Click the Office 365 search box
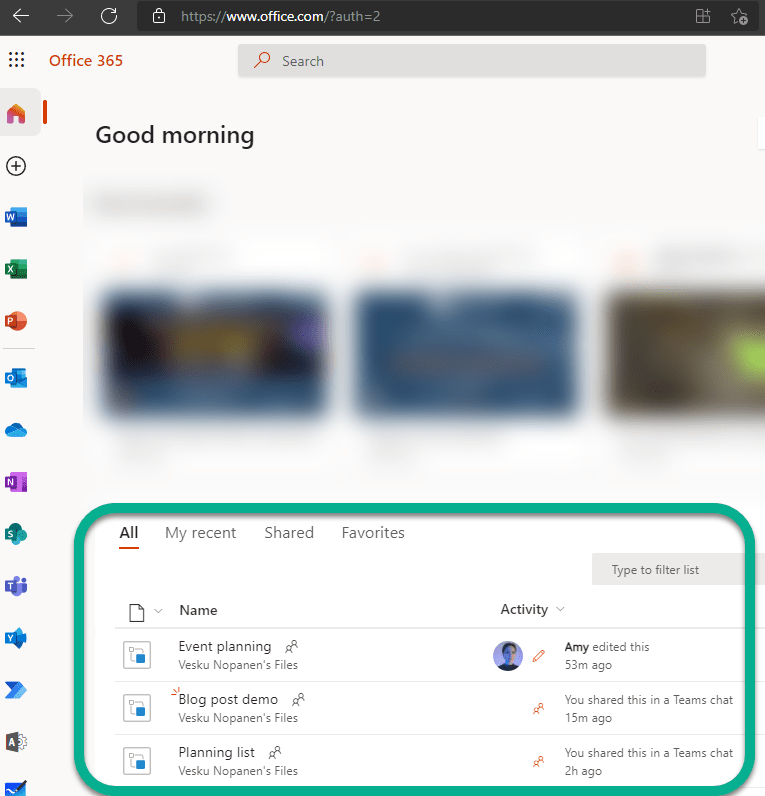 (x=472, y=61)
